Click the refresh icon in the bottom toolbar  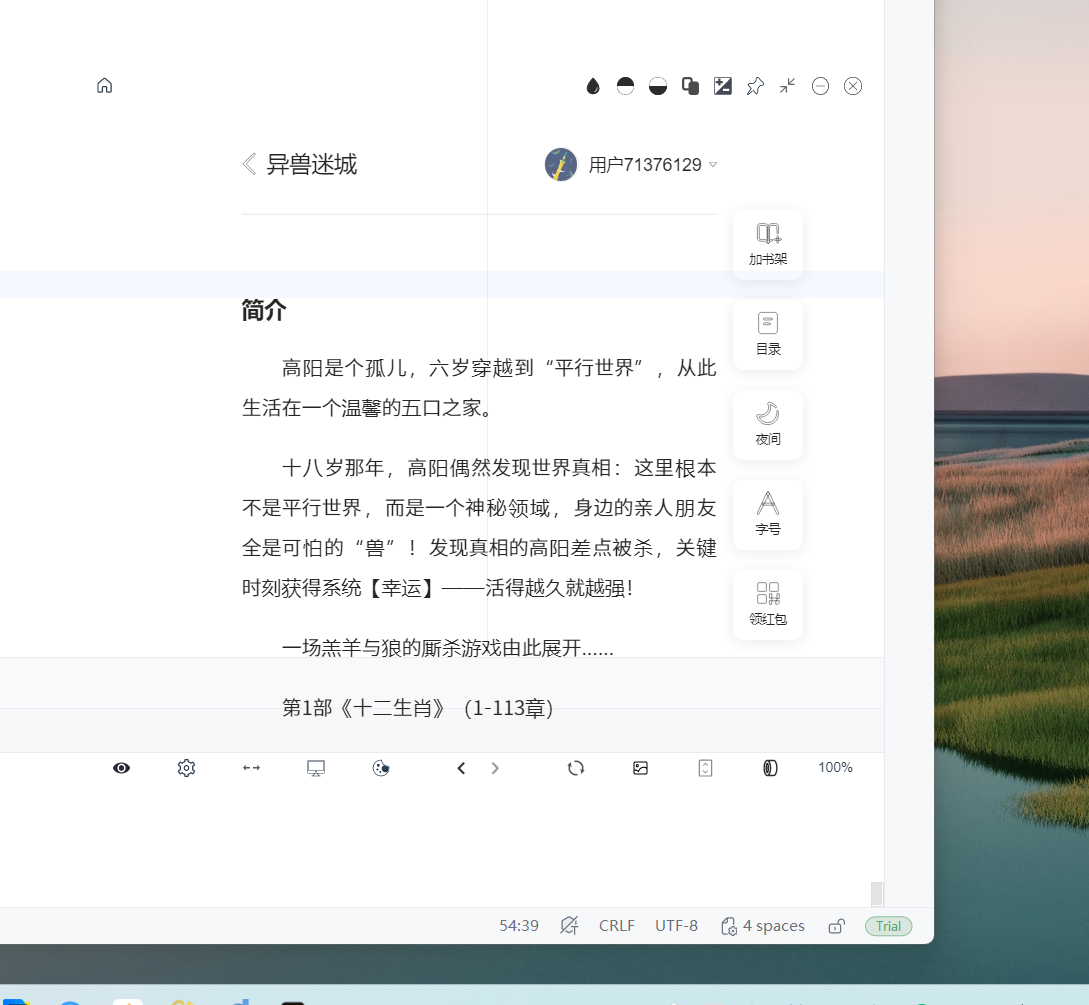click(576, 768)
